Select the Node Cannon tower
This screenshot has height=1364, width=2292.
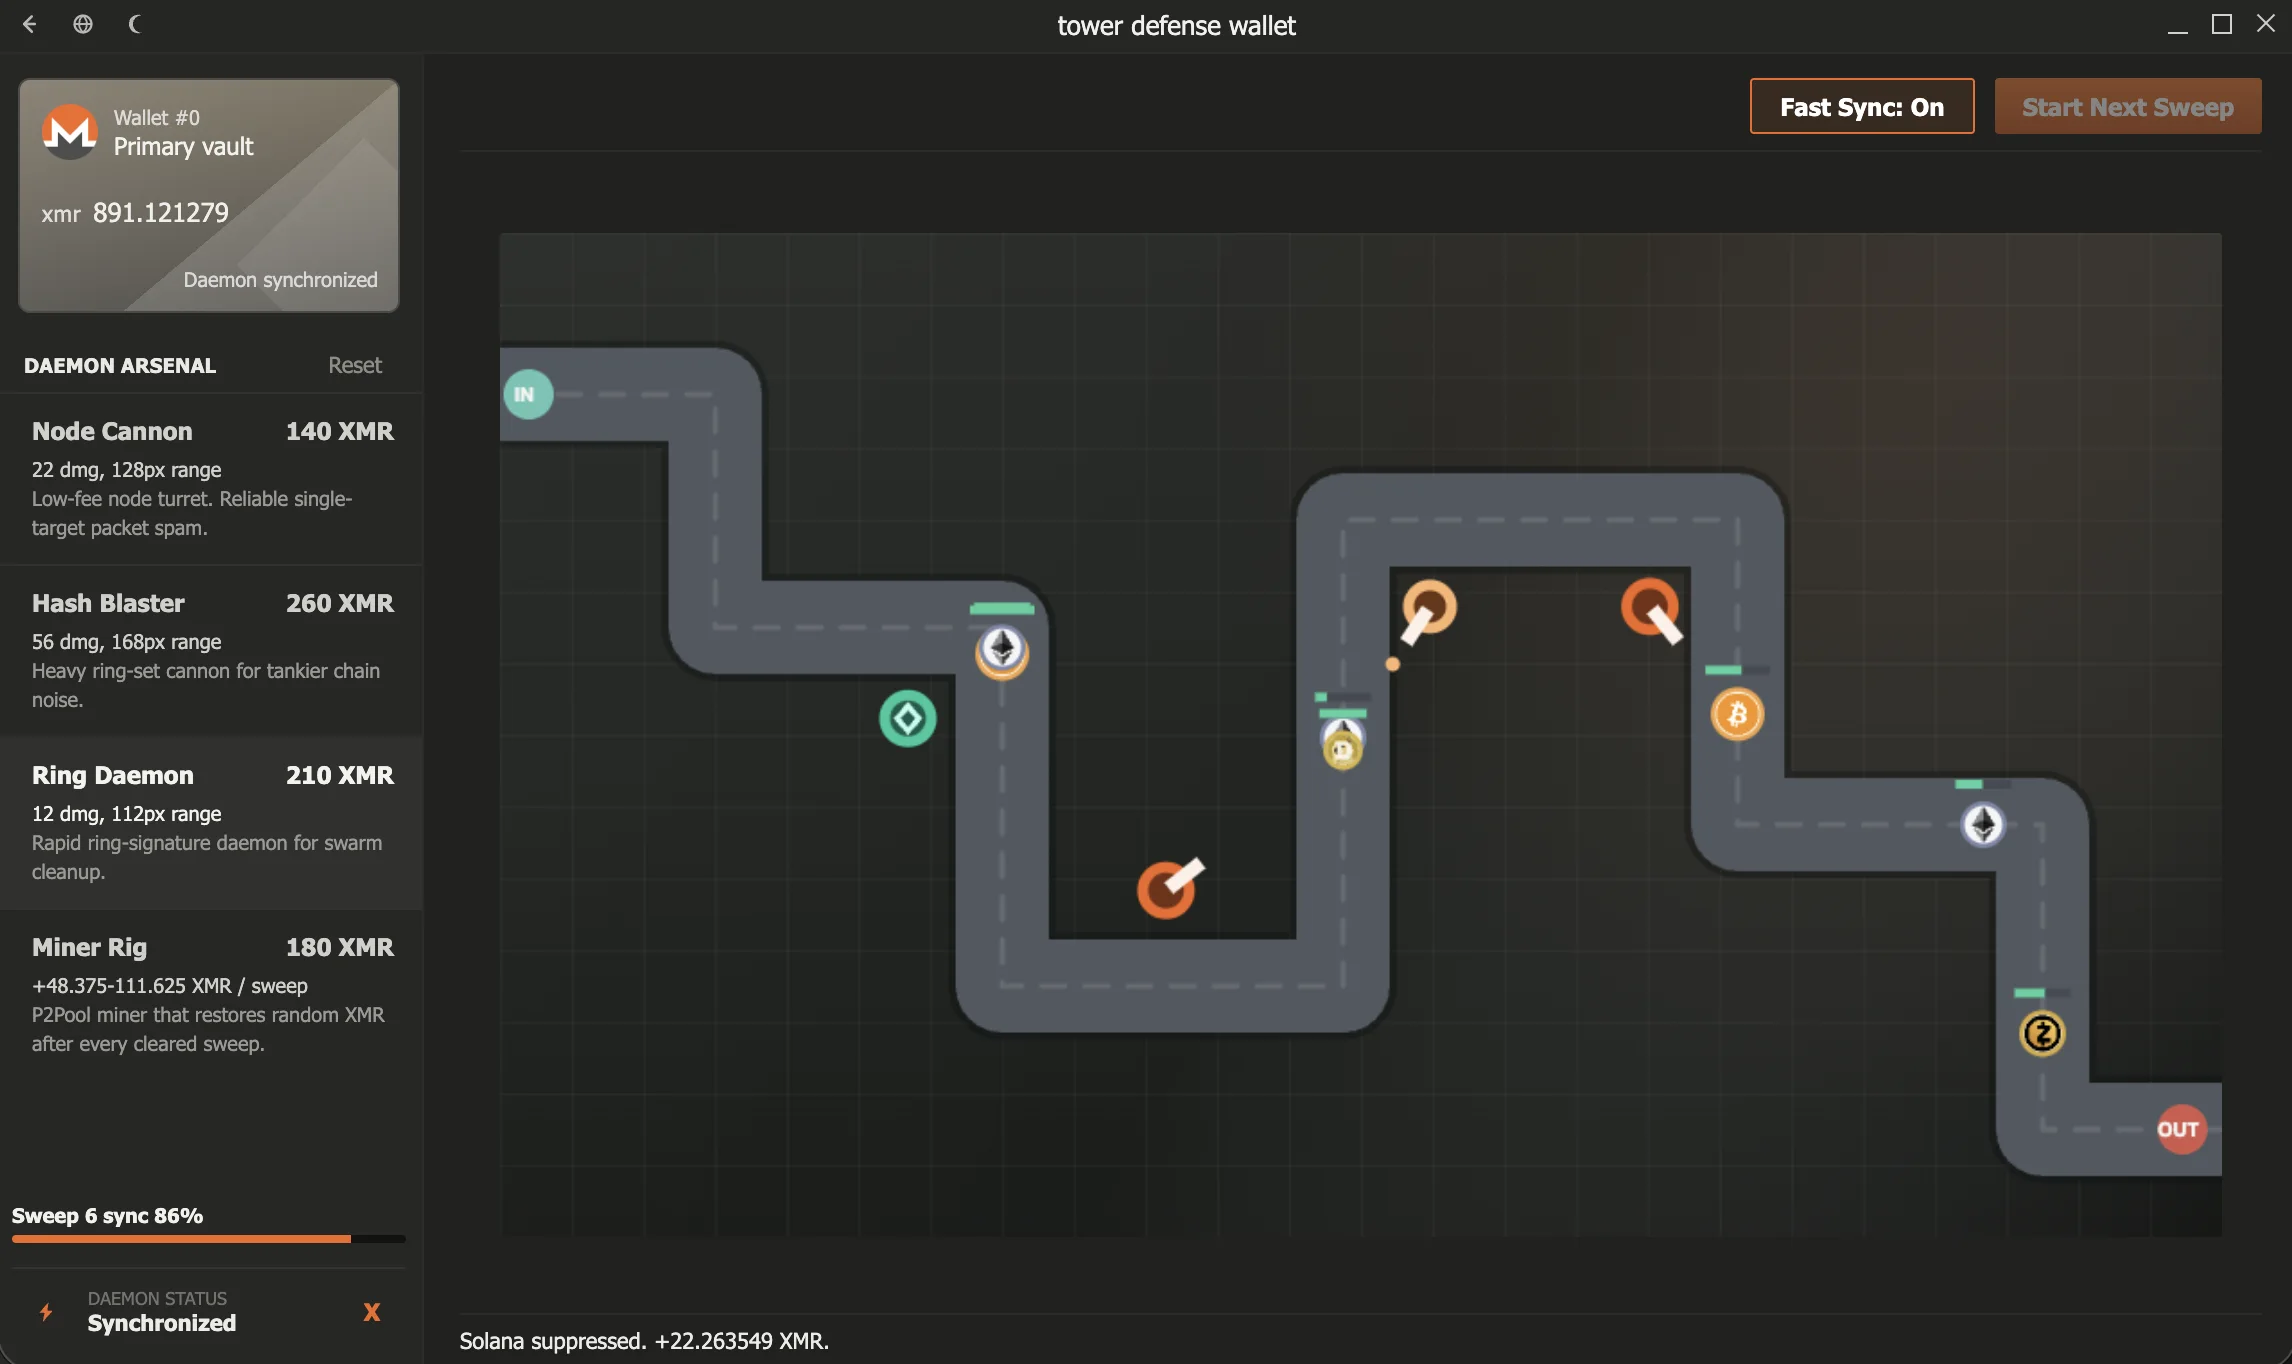[211, 478]
